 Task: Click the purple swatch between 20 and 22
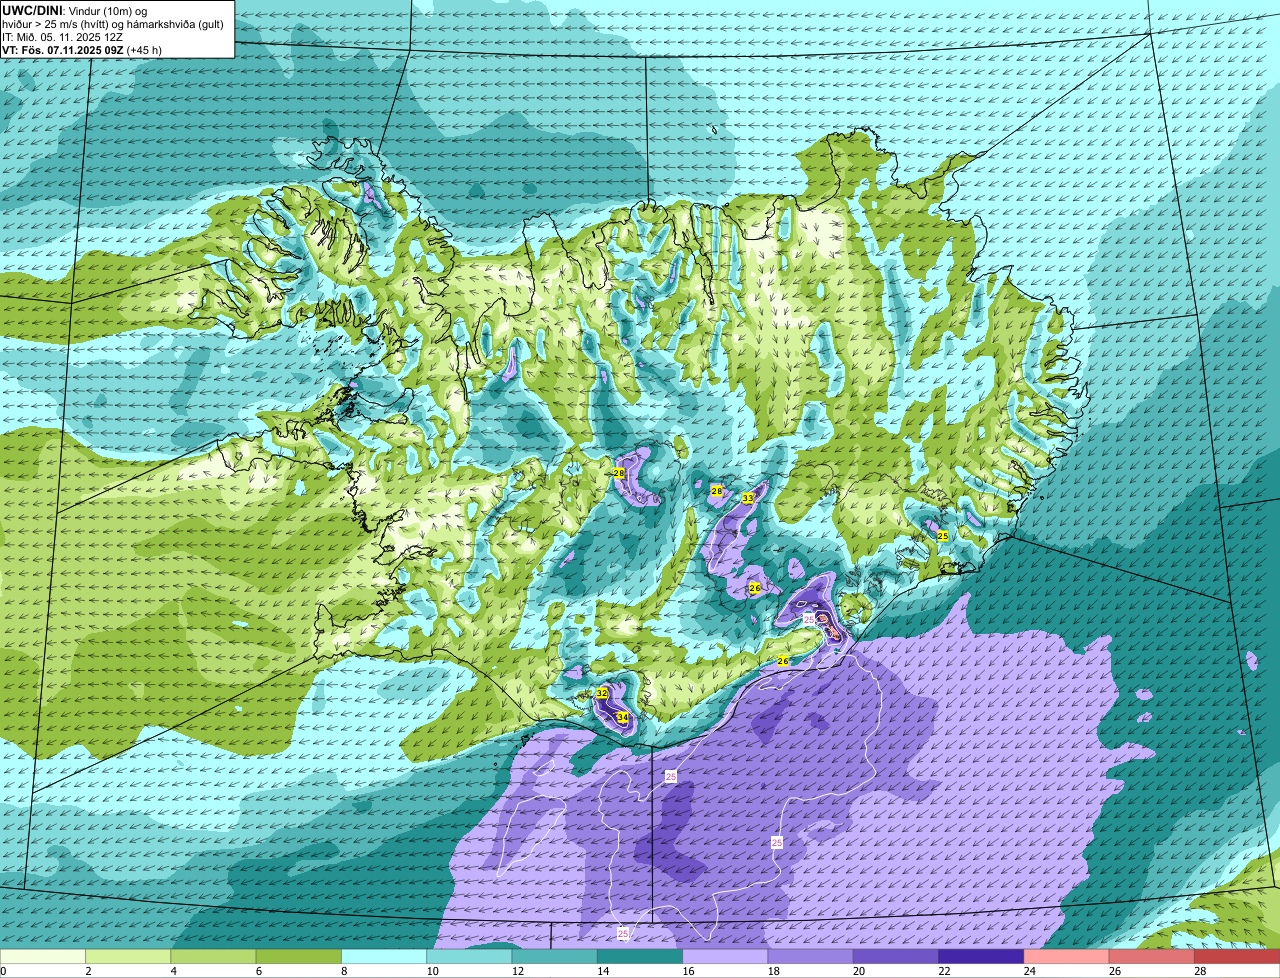(x=896, y=957)
